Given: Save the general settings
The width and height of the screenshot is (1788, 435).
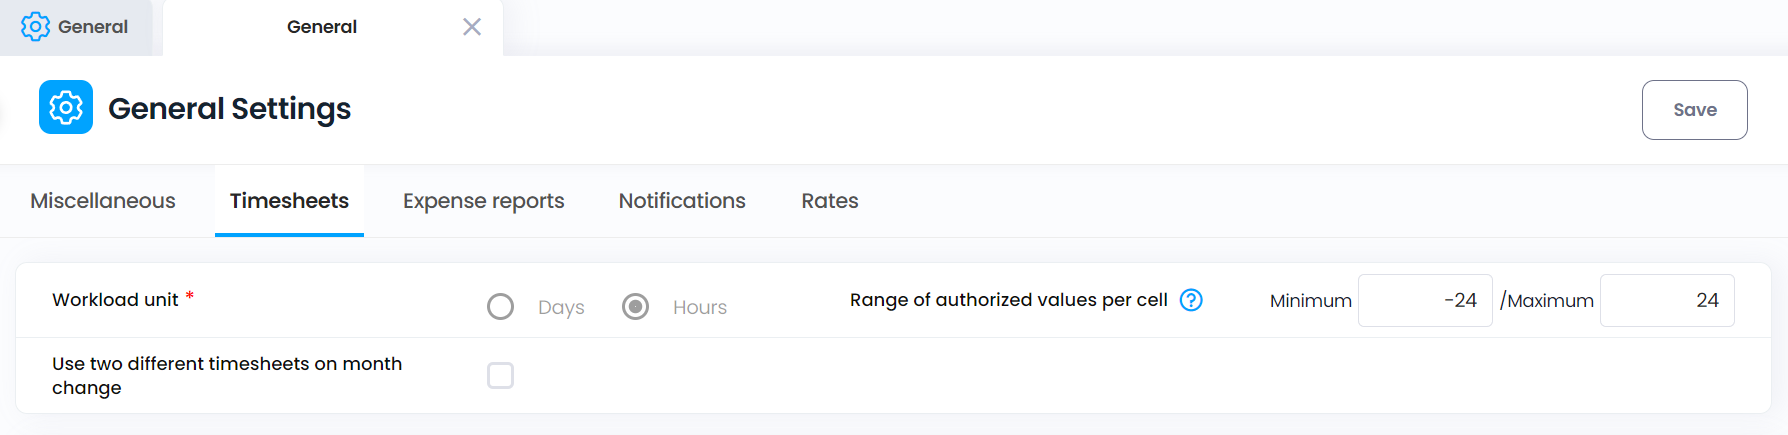Looking at the screenshot, I should [x=1694, y=110].
